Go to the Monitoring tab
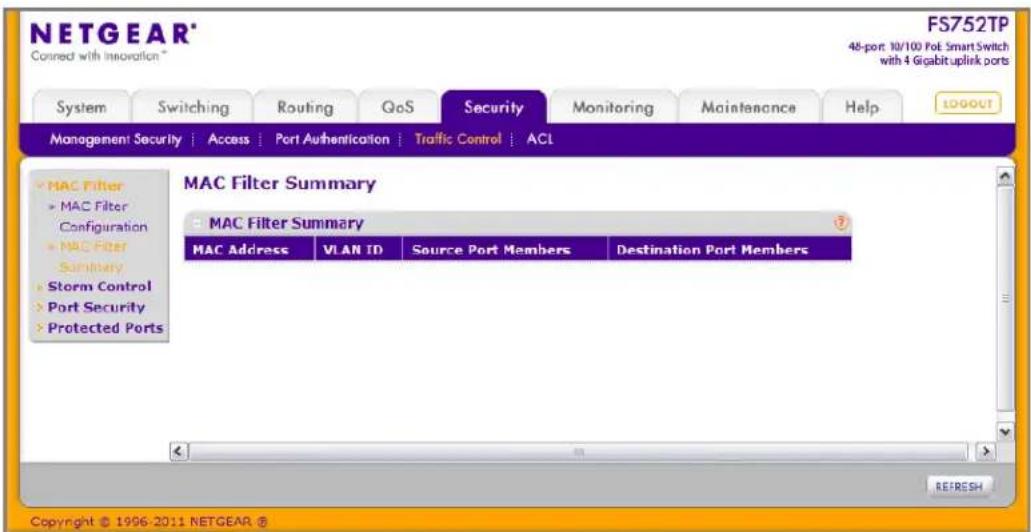1031x532 pixels. coord(612,107)
